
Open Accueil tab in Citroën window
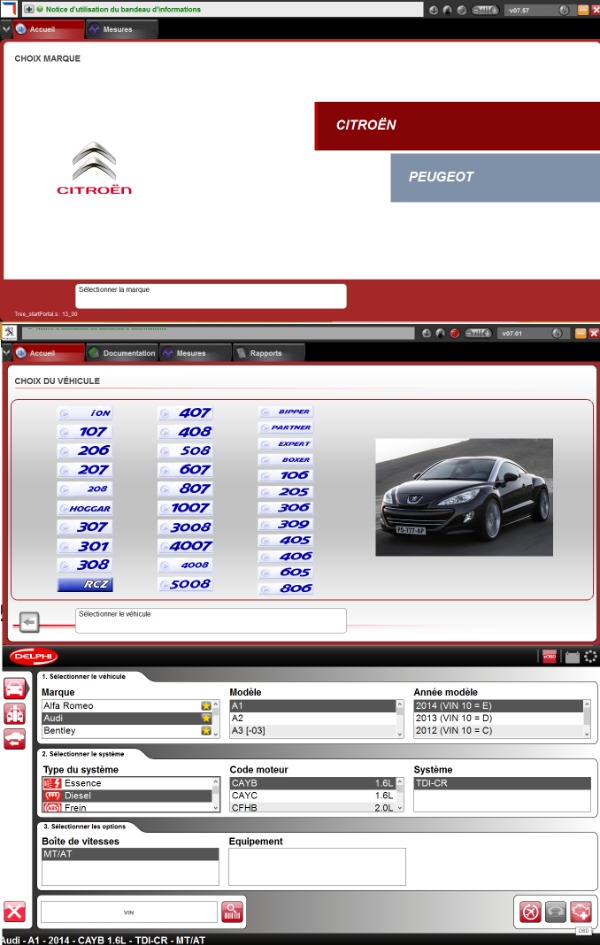[48, 29]
